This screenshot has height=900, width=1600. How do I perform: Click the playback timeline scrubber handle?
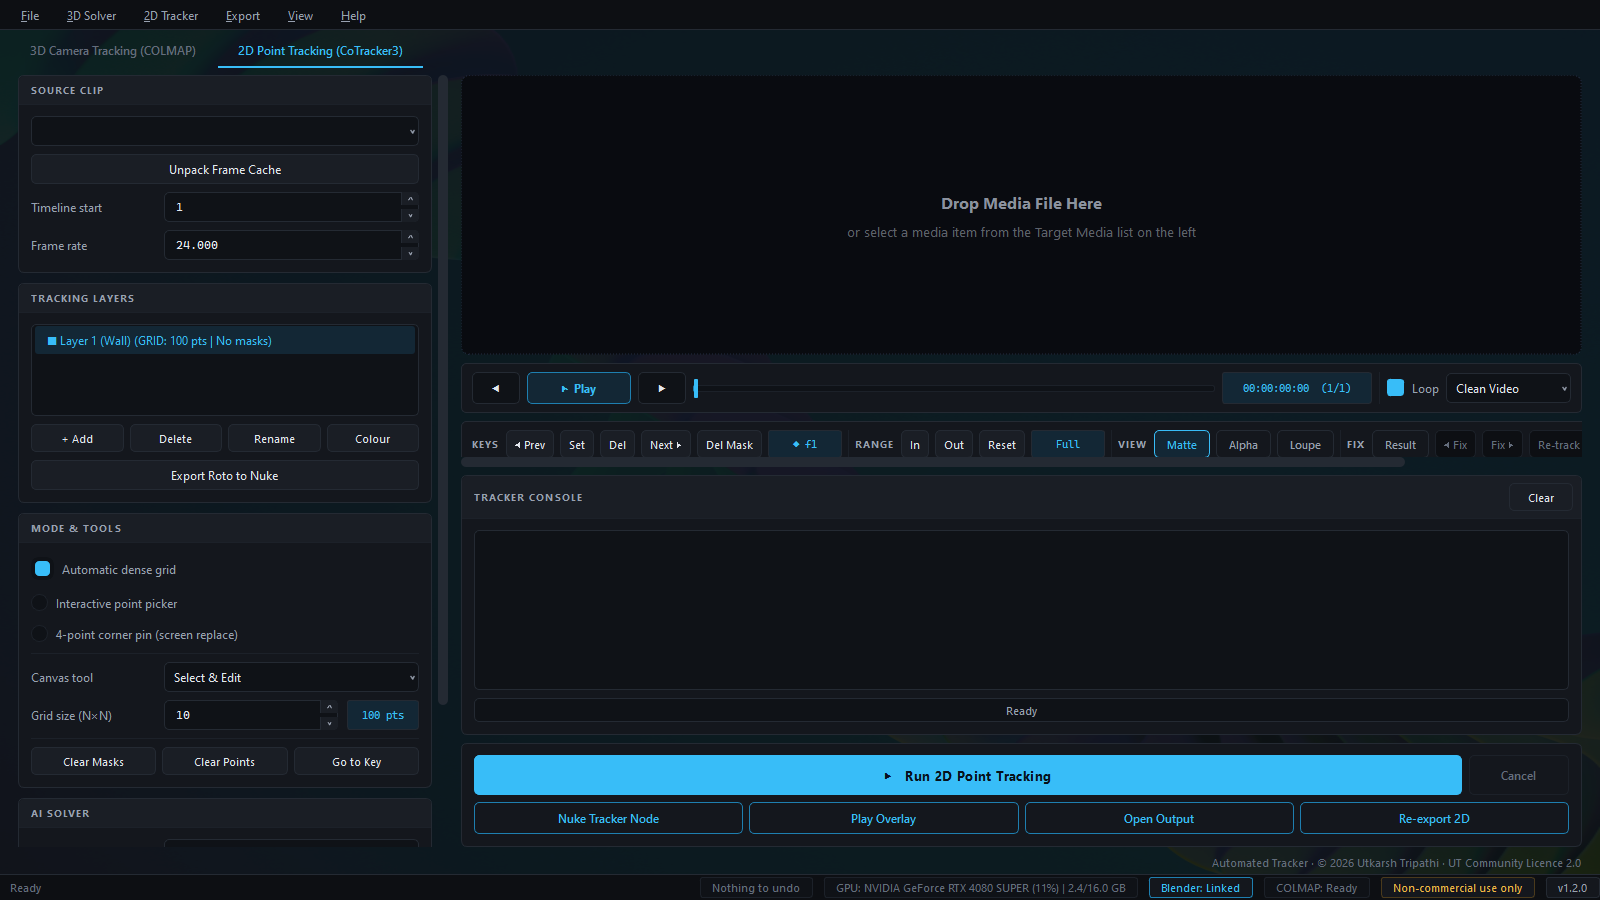tap(696, 388)
